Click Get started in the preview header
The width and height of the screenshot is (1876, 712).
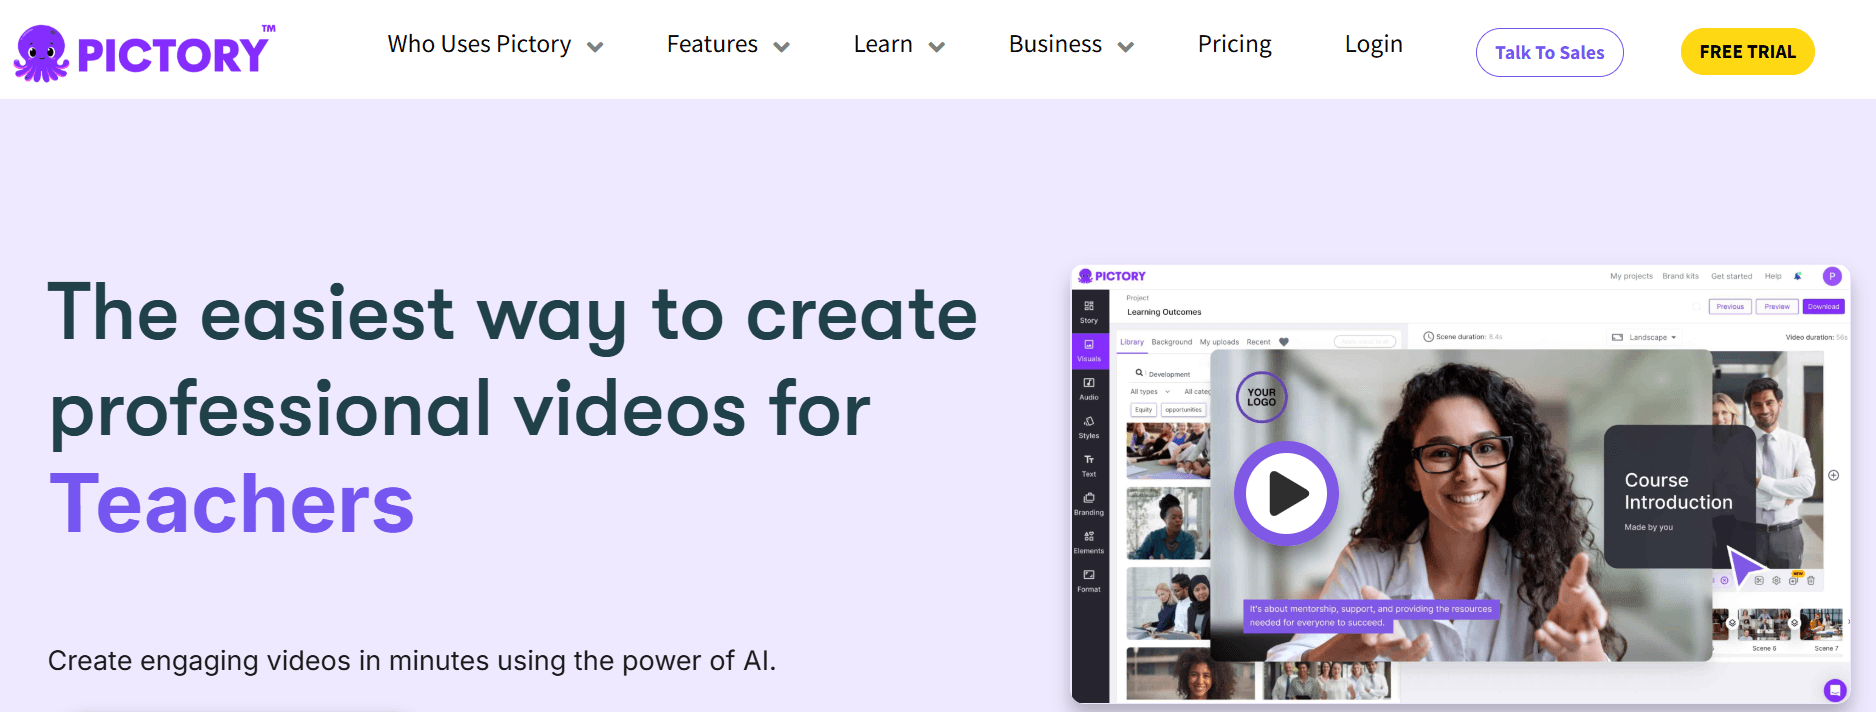(x=1731, y=276)
